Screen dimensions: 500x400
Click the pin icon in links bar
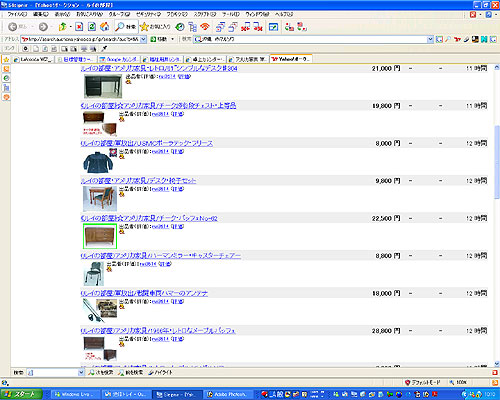click(x=104, y=49)
